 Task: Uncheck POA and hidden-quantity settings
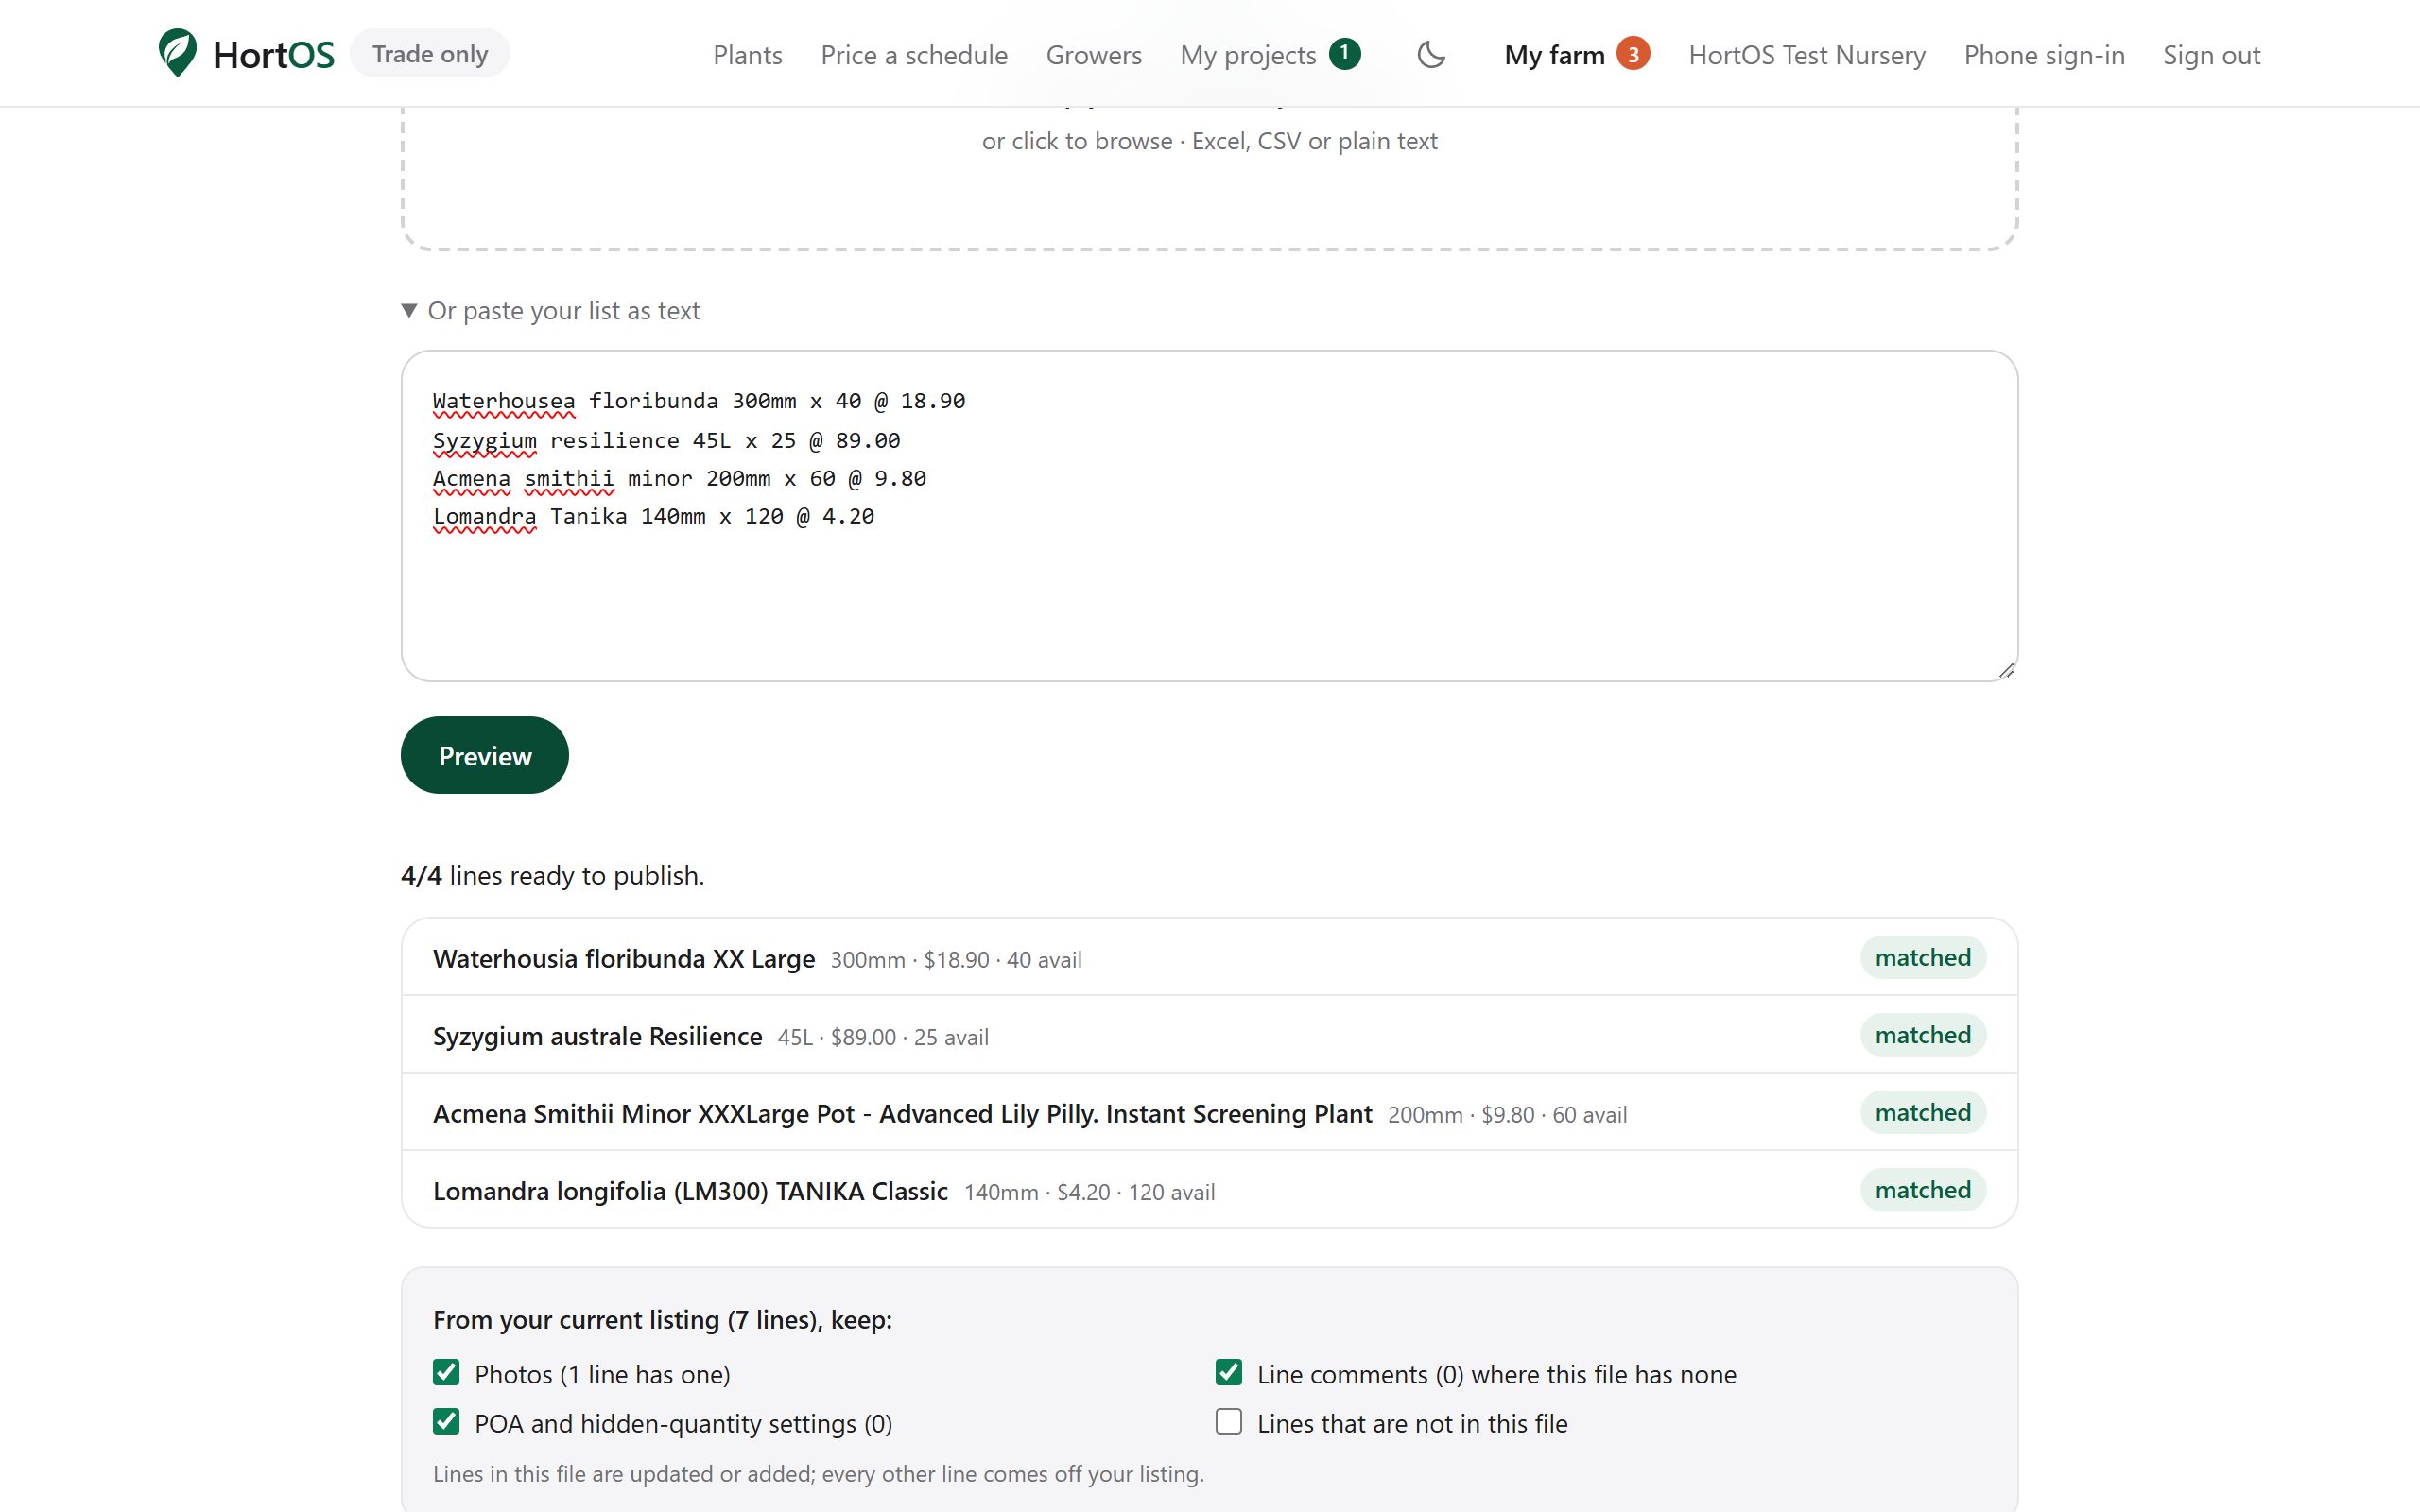[446, 1421]
